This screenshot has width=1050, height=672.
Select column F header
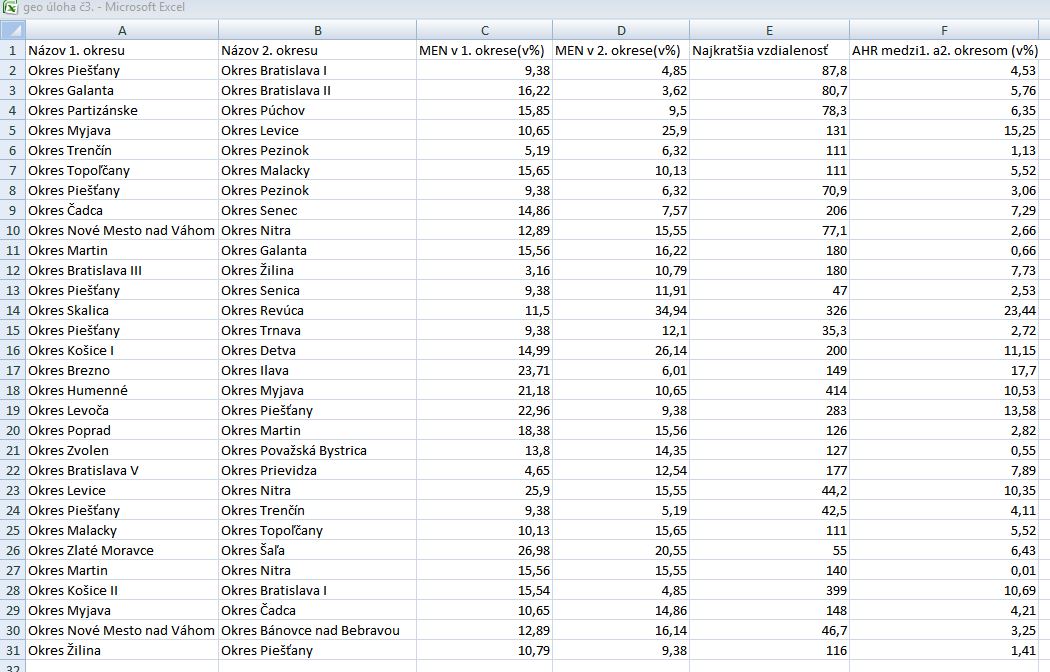[944, 30]
